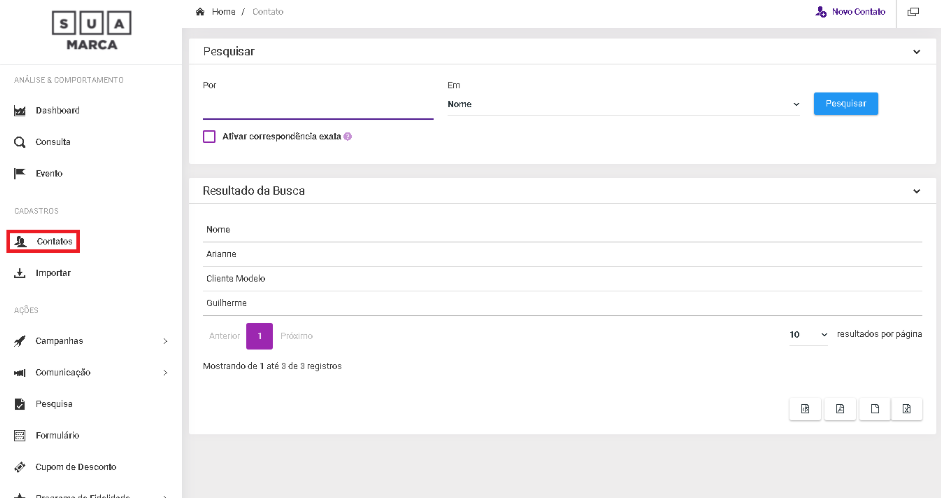Click Novo Contato link
This screenshot has height=498, width=941.
click(x=851, y=12)
